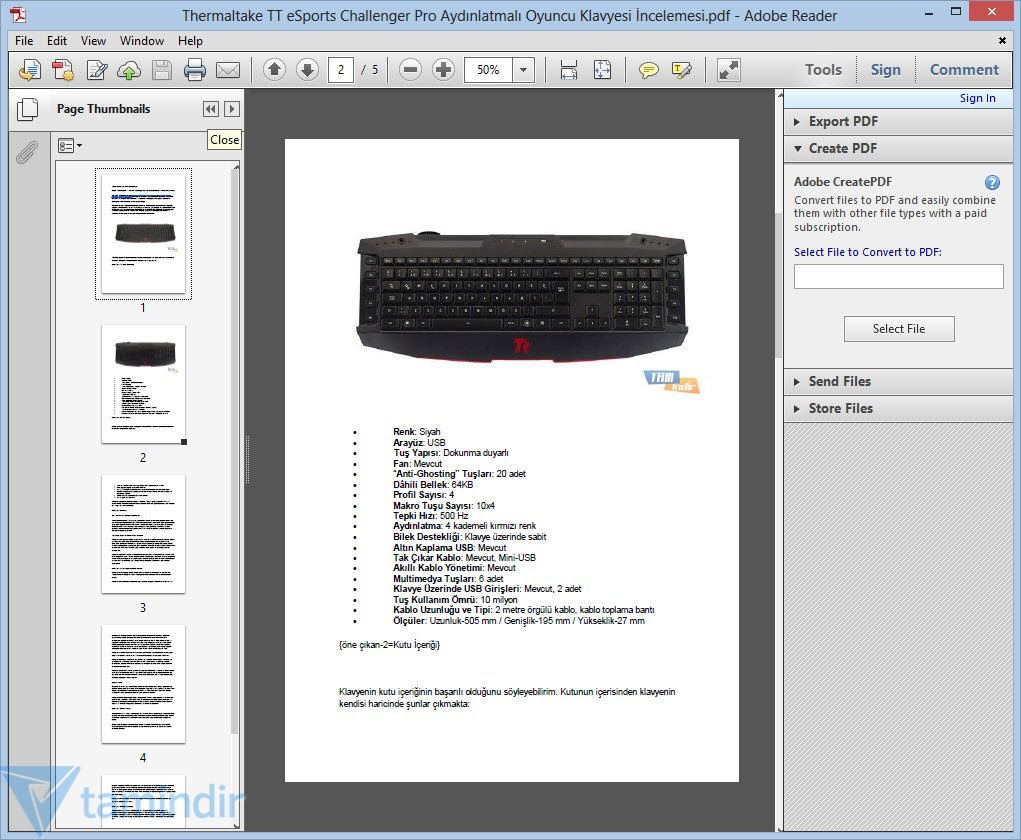Click the 'Tepki Hızı: 500 Hz' line
Screen dimensions: 1021x840
pyautogui.click(x=430, y=516)
